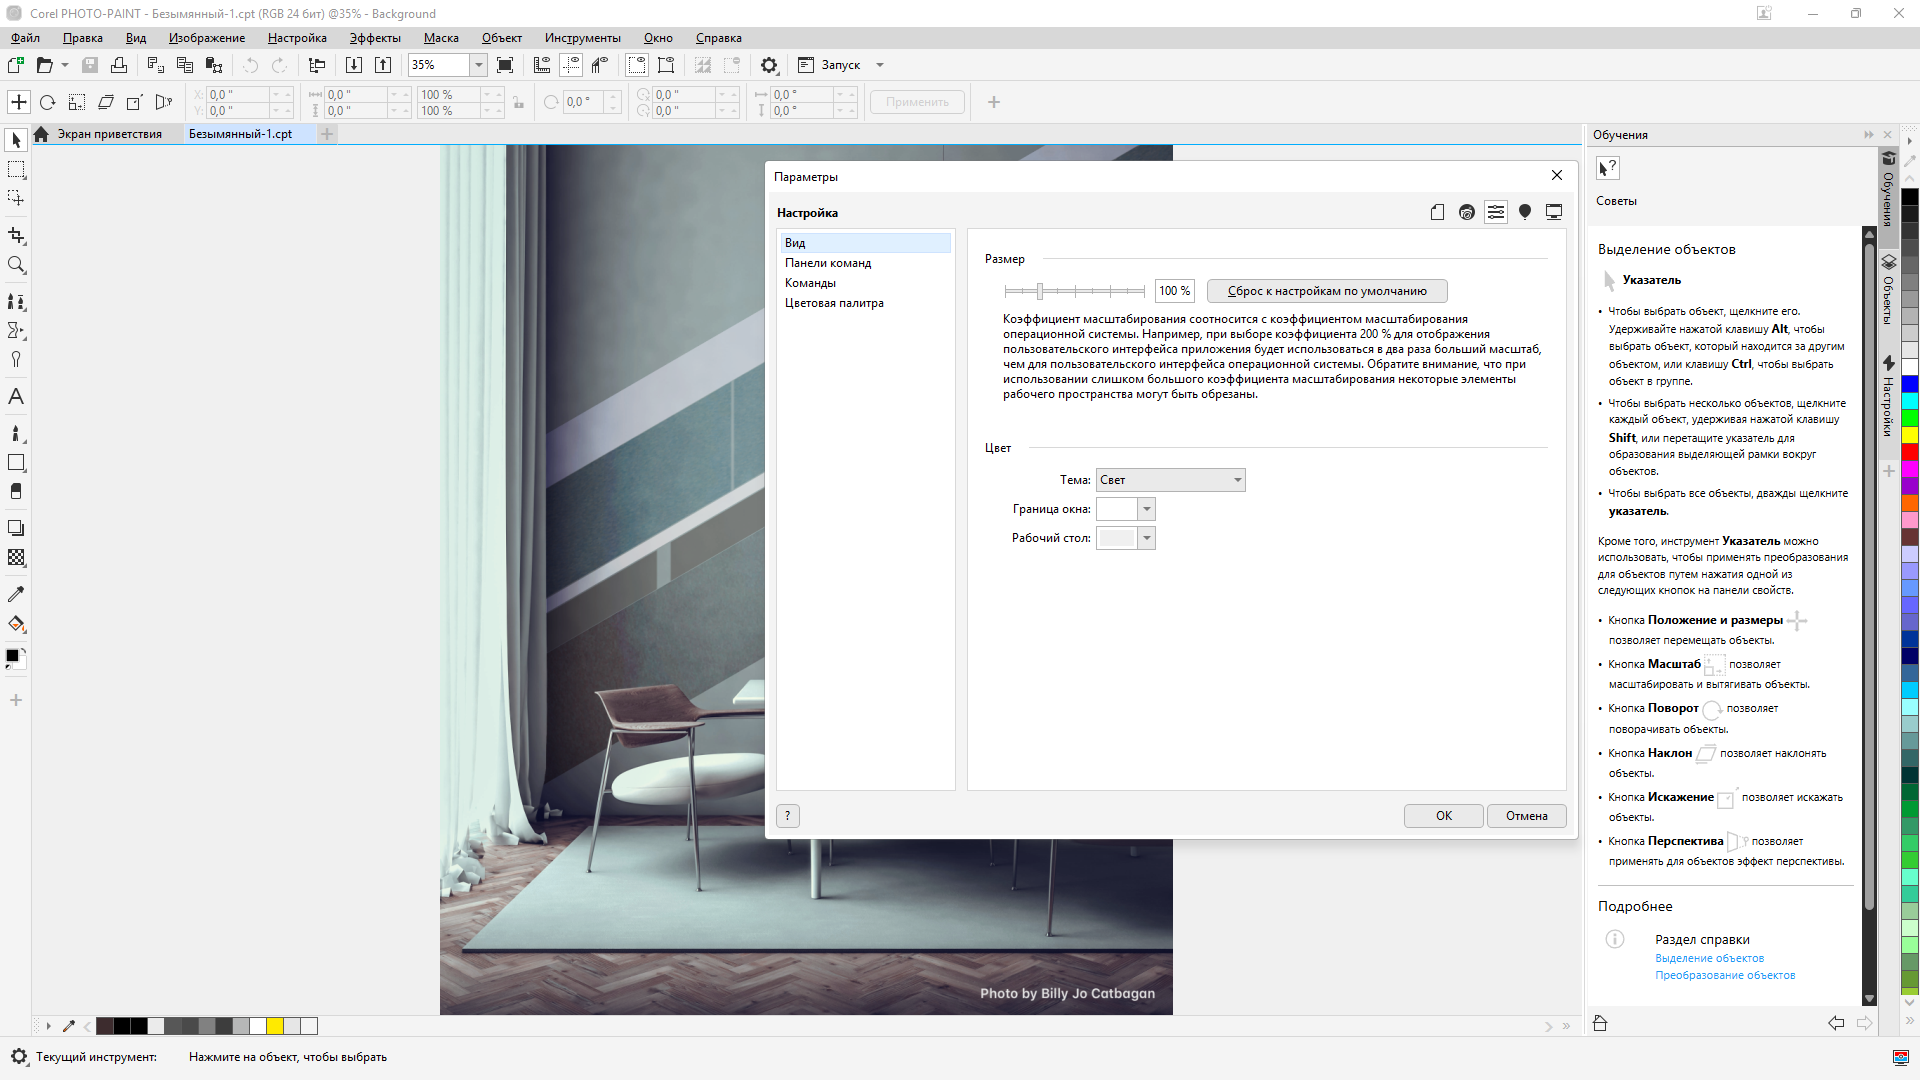Open the Преобразование объектов help link
The image size is (1920, 1080).
click(x=1725, y=975)
